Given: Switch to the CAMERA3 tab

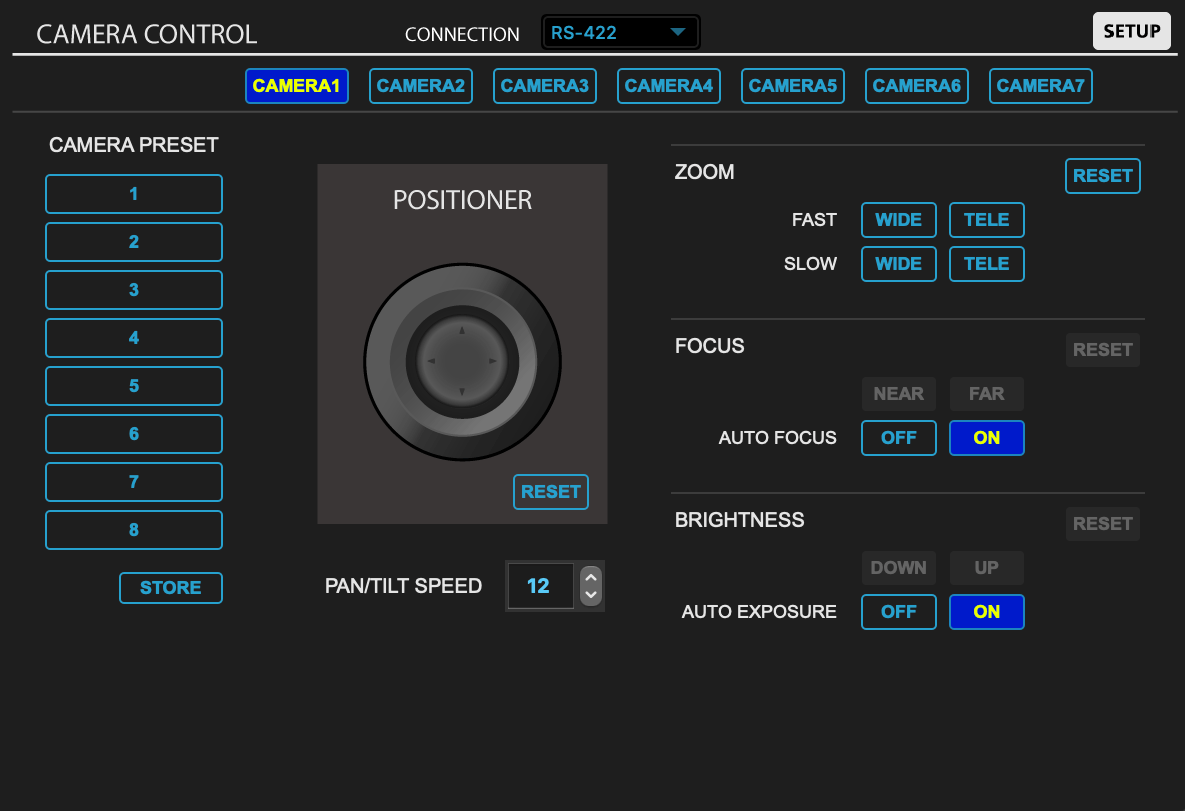Looking at the screenshot, I should pyautogui.click(x=544, y=86).
